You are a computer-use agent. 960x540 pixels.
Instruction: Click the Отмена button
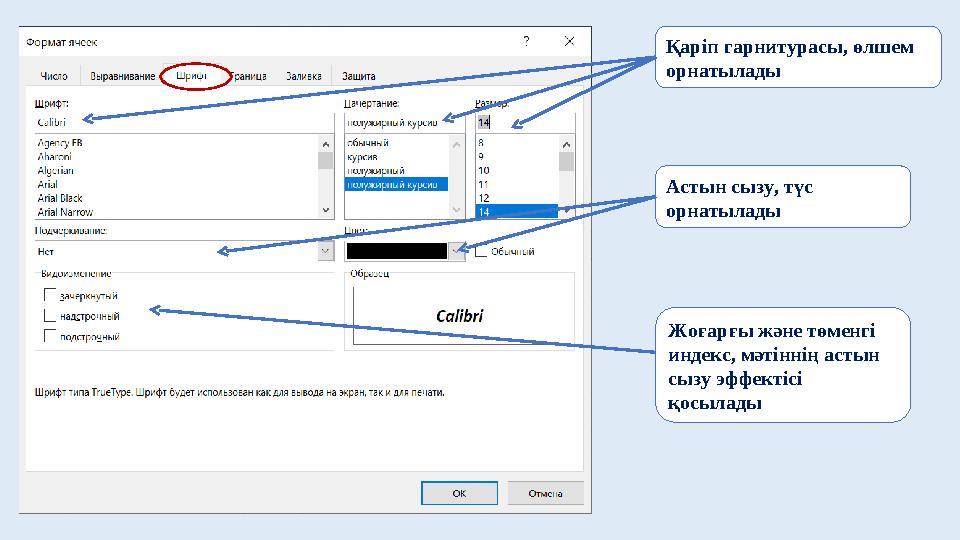tap(546, 493)
